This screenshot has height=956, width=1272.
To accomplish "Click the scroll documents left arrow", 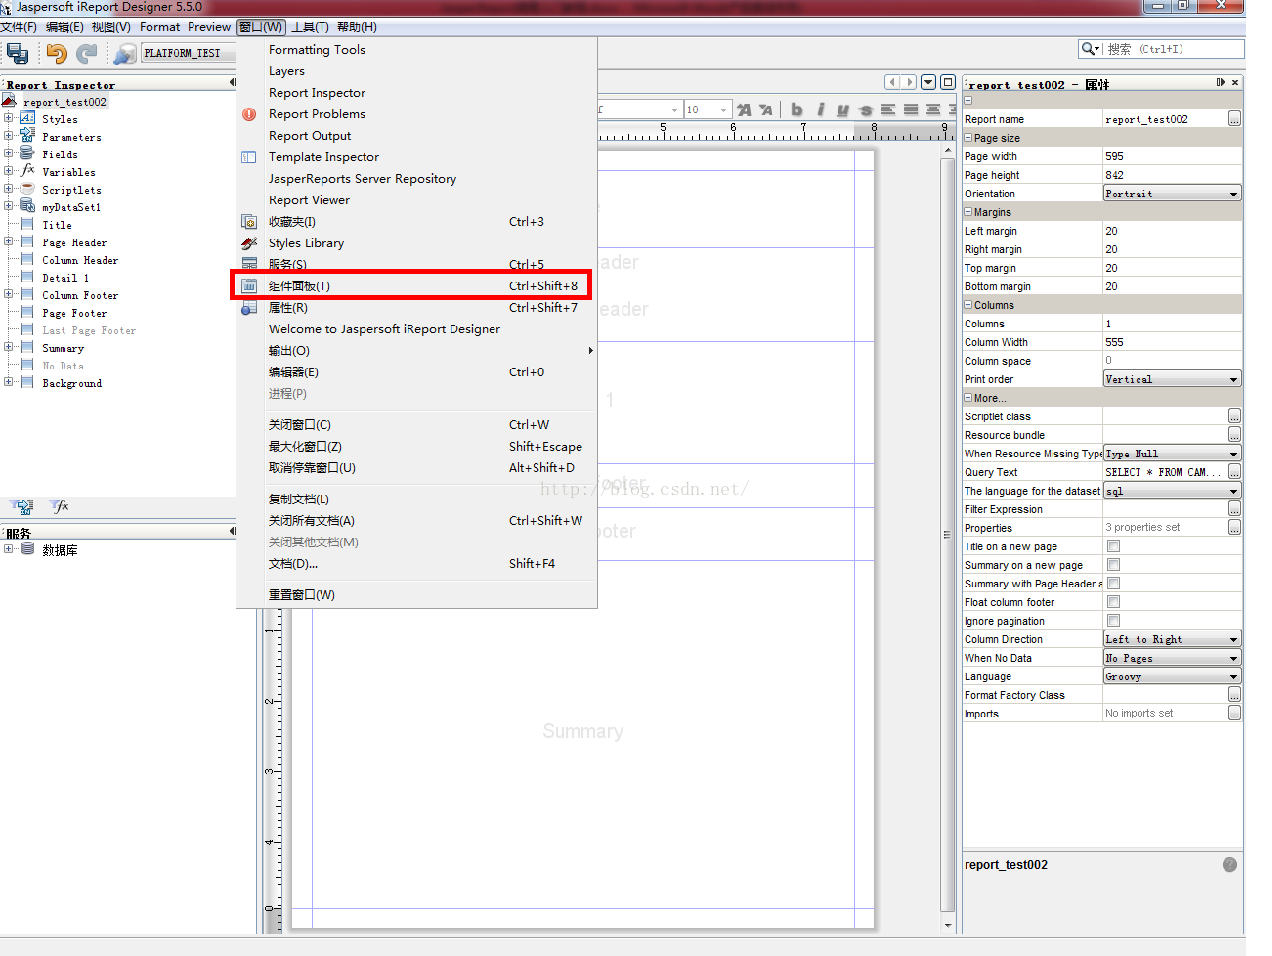I will click(892, 82).
